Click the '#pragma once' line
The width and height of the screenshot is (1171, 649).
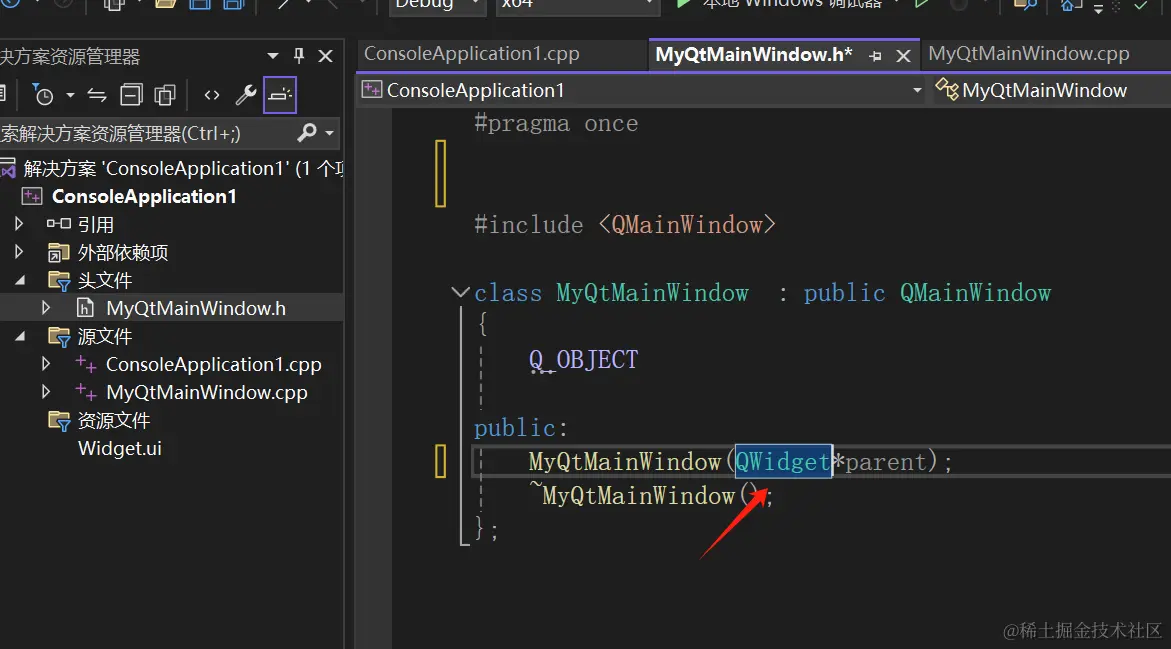(x=556, y=123)
